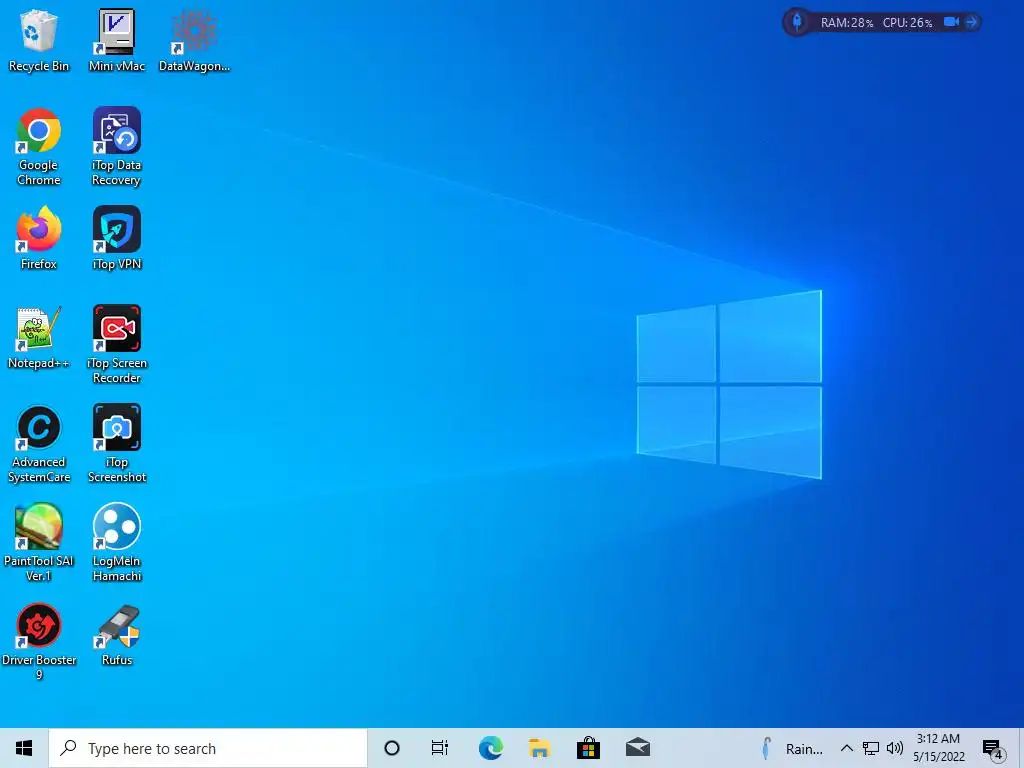Click the arrow icon on performance widget
The image size is (1024, 768).
(972, 22)
